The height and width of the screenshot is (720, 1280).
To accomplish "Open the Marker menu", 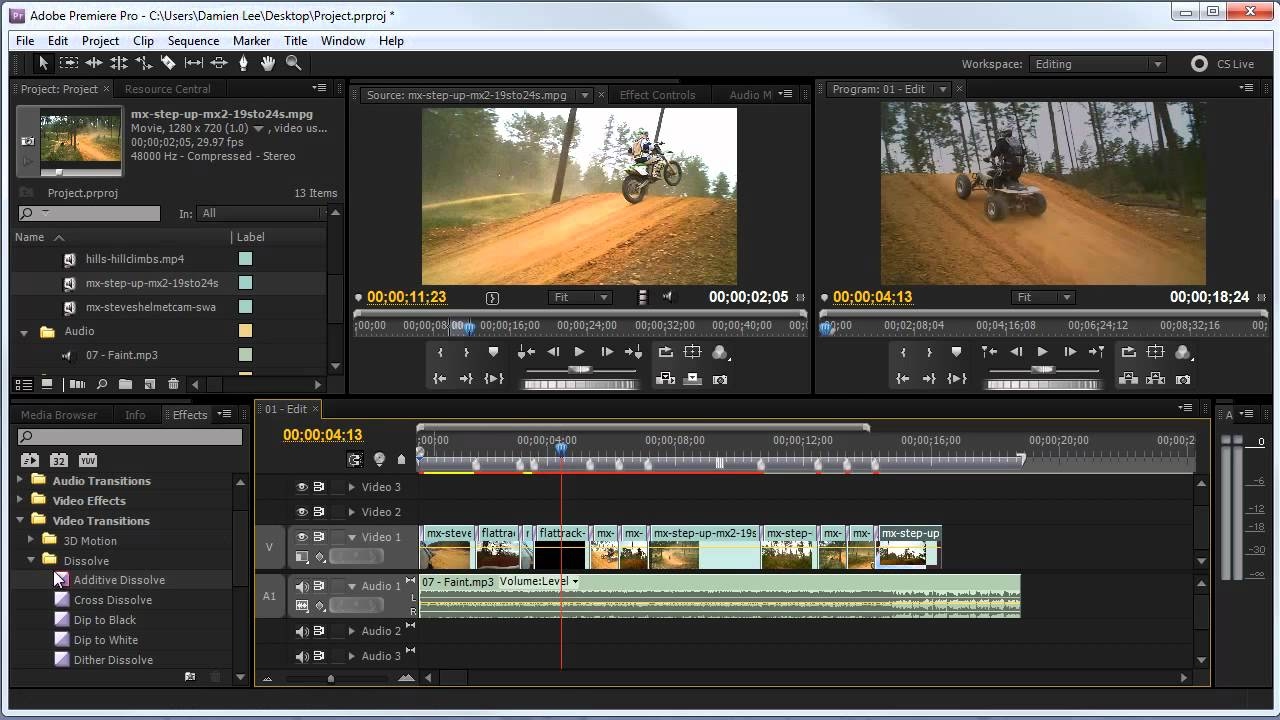I will (x=251, y=41).
